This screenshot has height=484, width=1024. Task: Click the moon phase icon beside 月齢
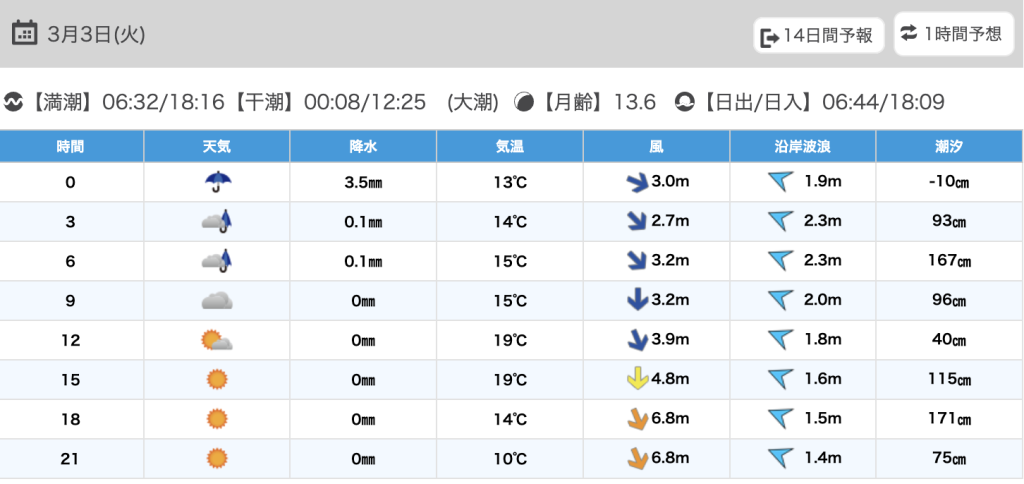point(524,102)
